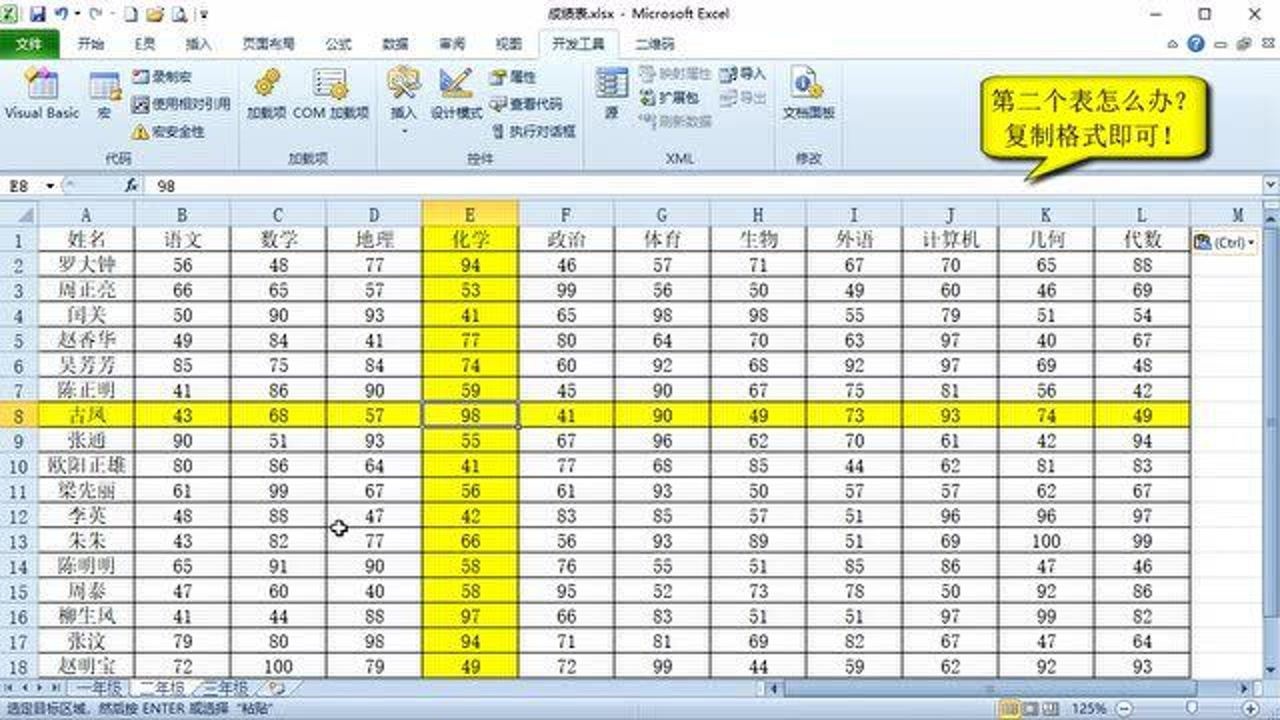Click Run Dialog (执行对话框)
The image size is (1280, 720).
pos(534,131)
